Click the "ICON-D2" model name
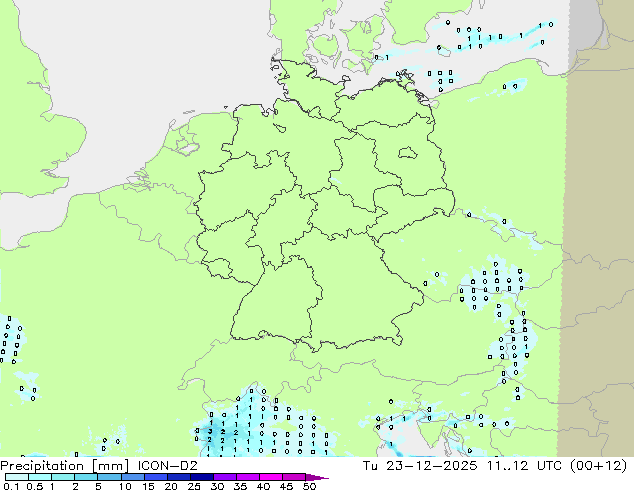This screenshot has width=634, height=490. [x=167, y=466]
